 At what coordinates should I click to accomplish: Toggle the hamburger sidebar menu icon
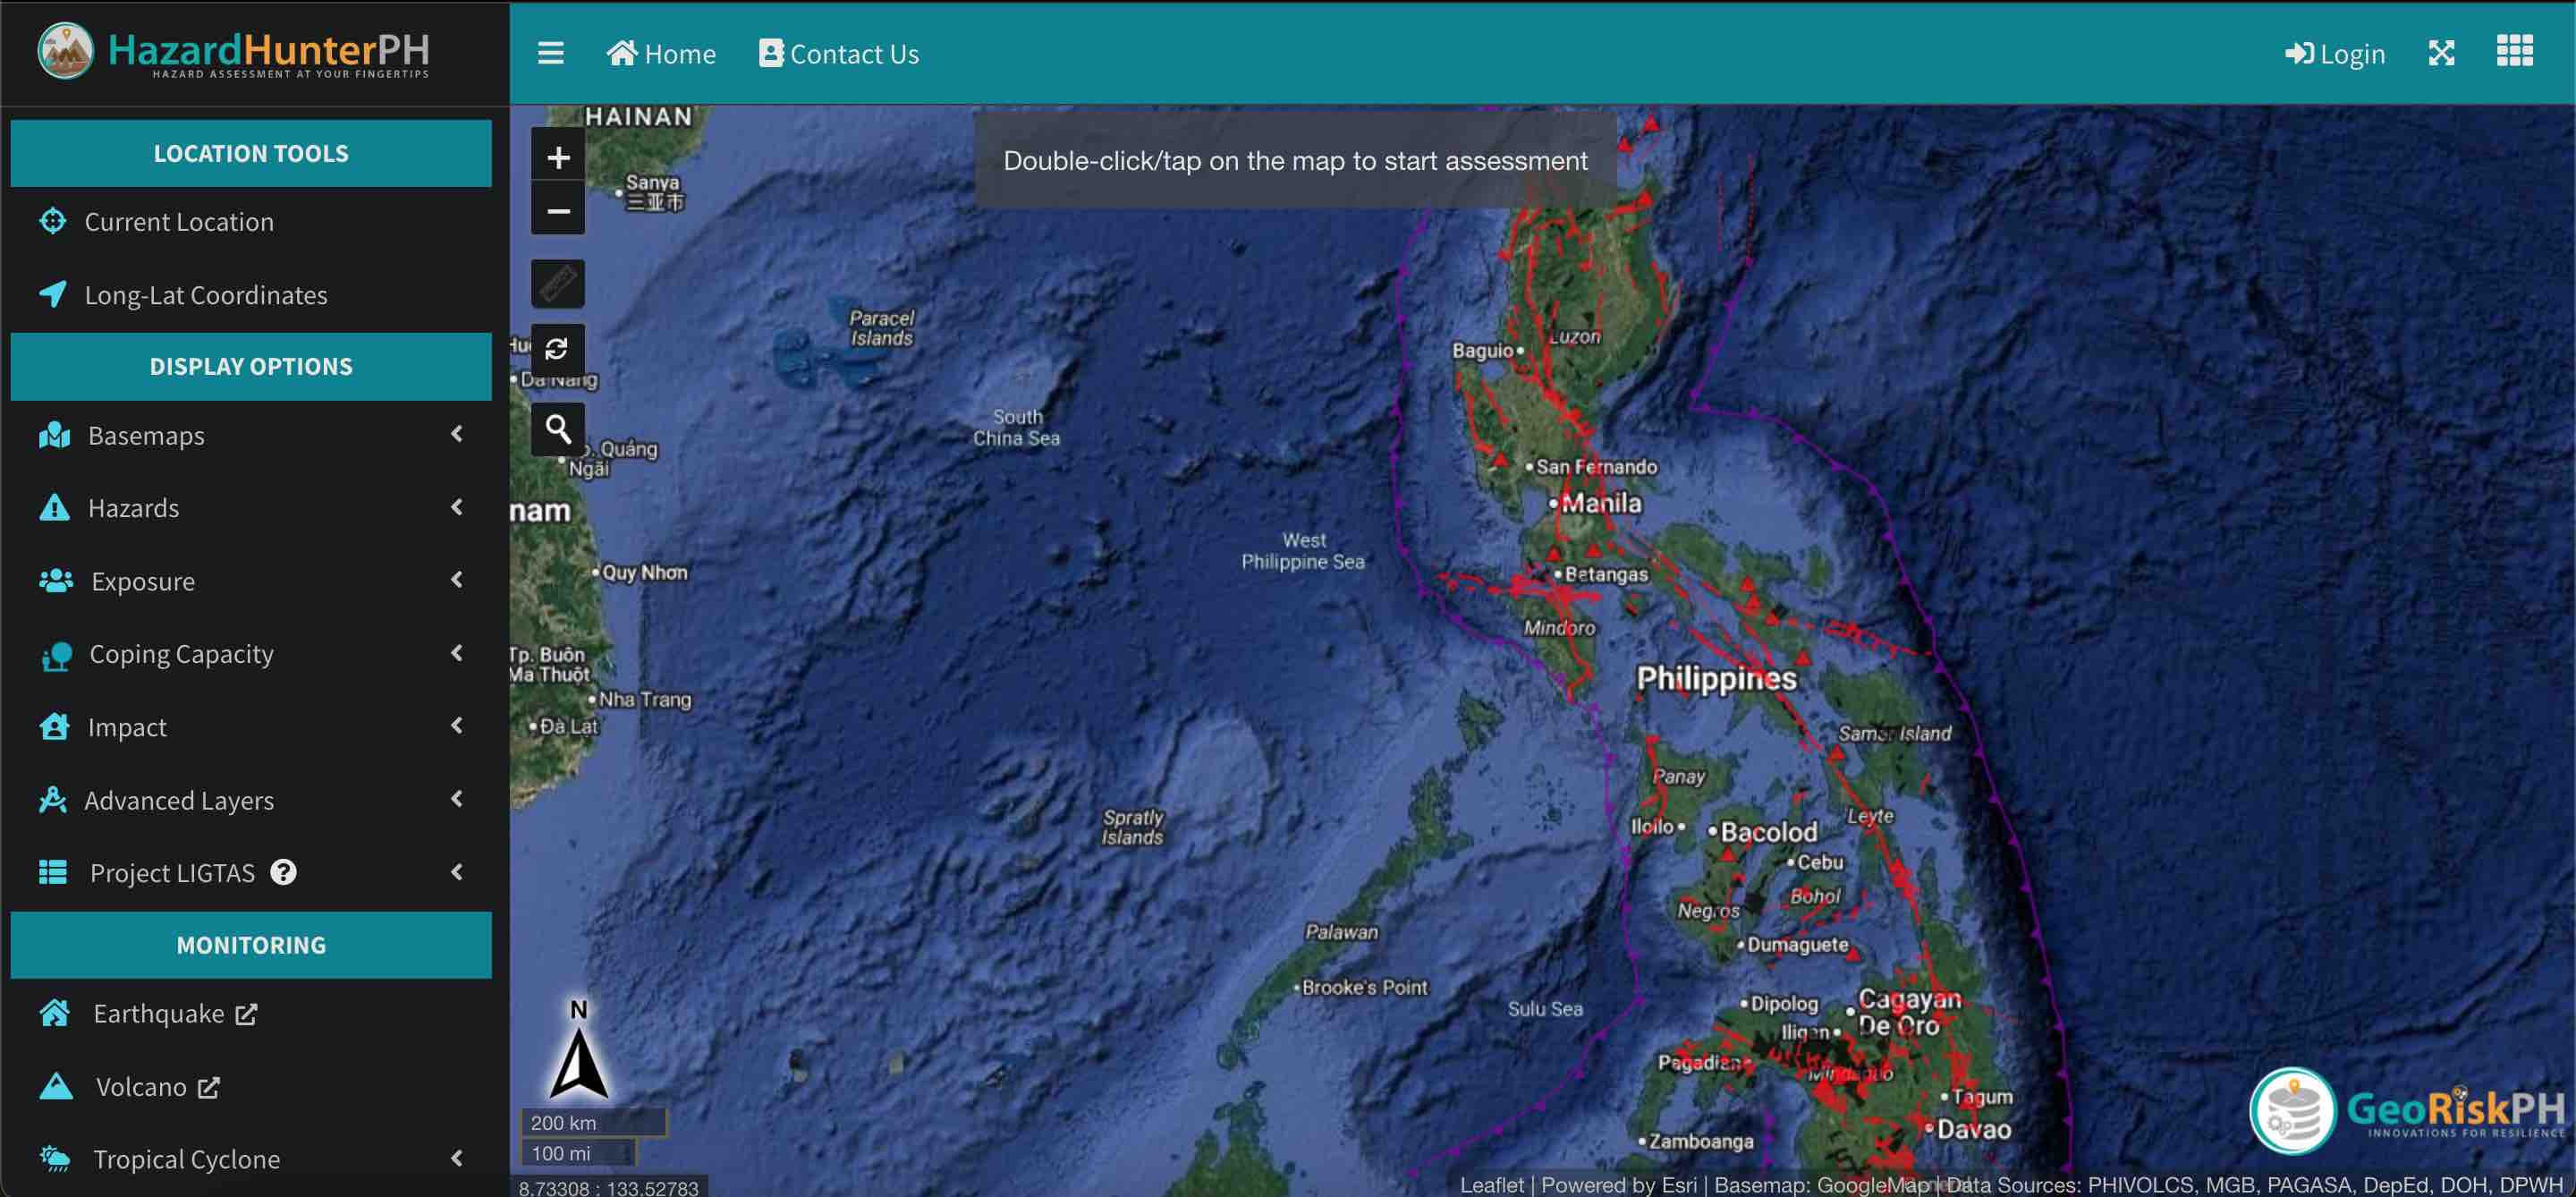[x=550, y=53]
